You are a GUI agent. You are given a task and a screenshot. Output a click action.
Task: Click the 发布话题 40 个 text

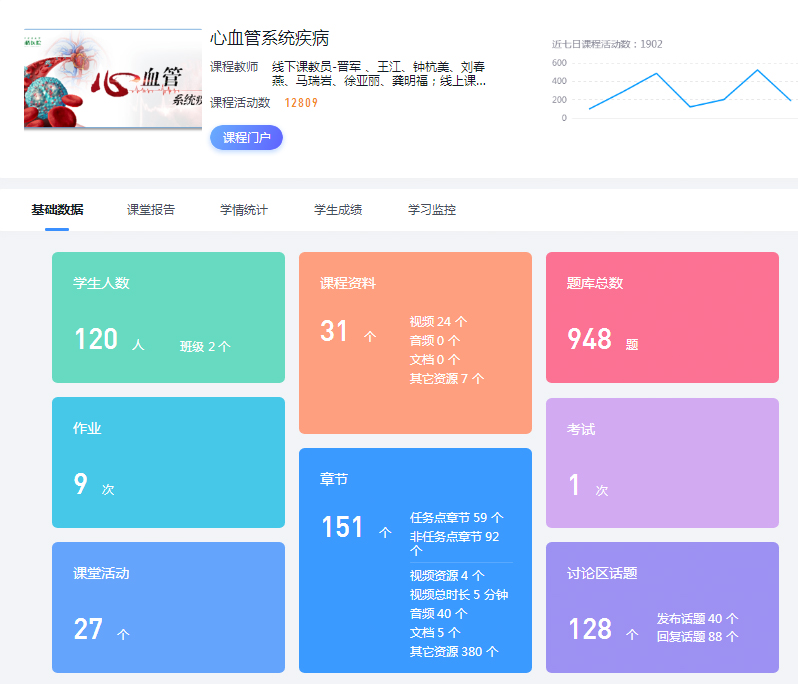pyautogui.click(x=697, y=619)
